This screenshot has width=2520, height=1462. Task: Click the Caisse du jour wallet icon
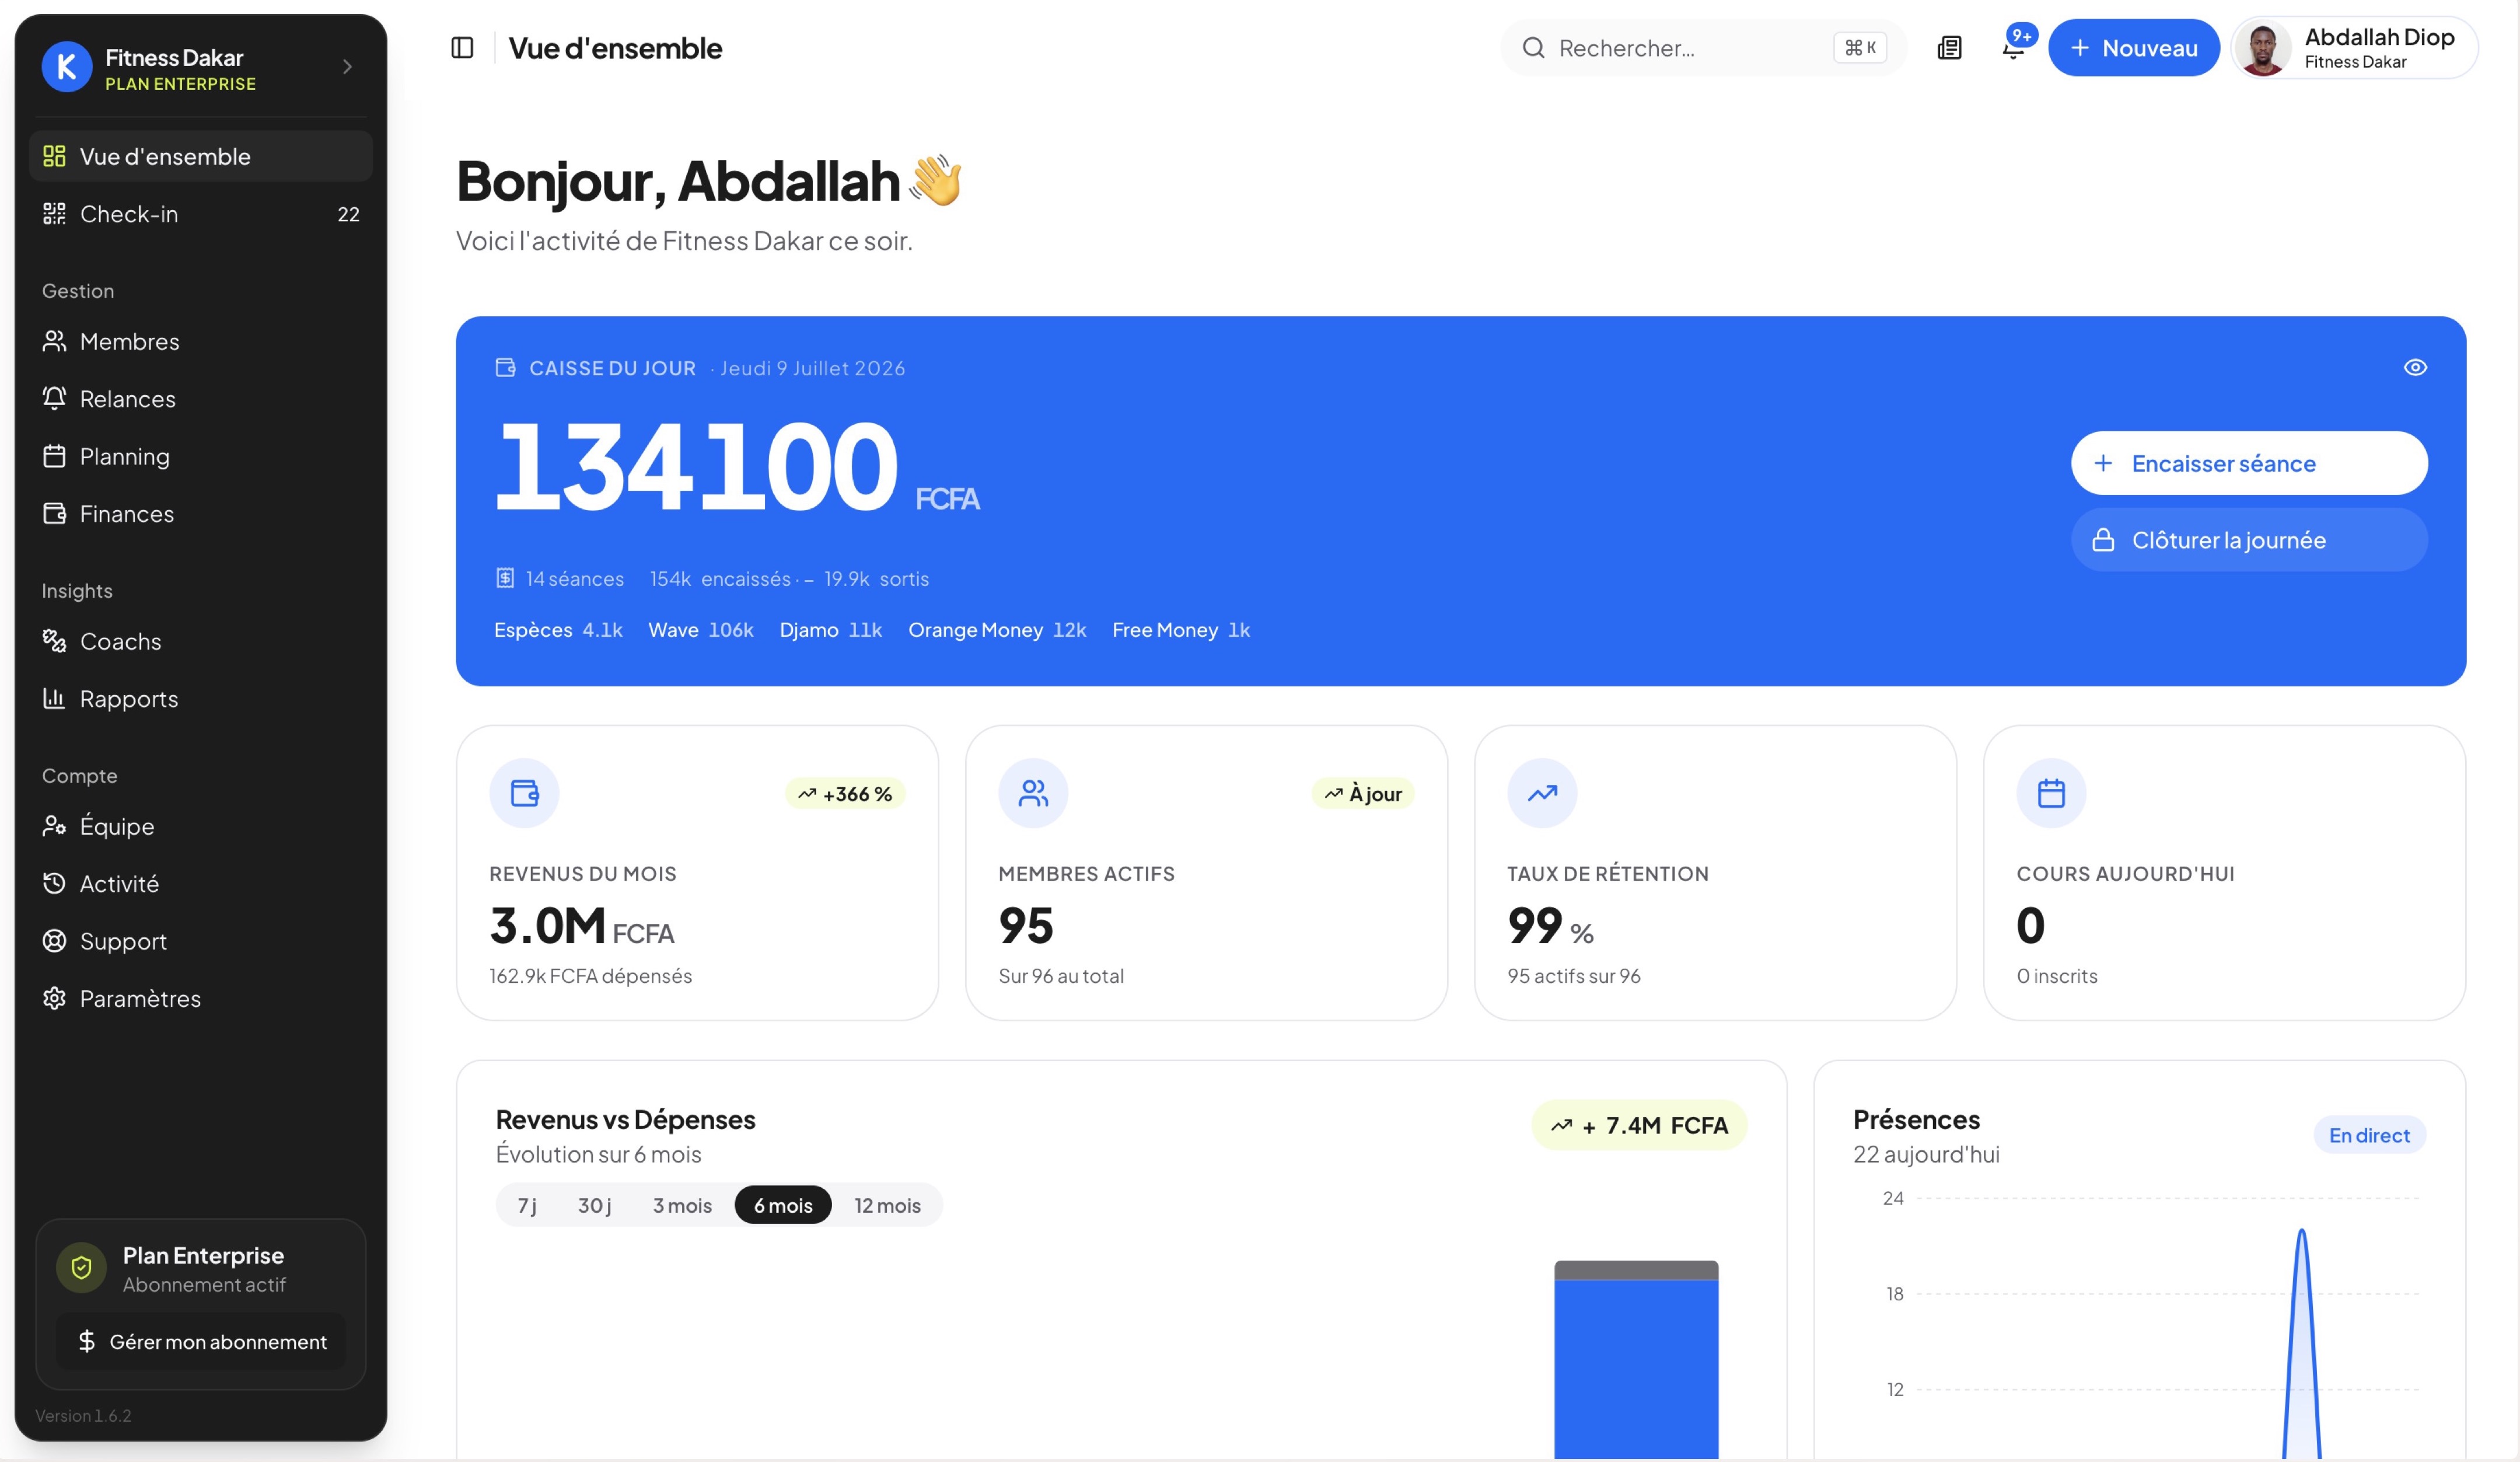506,368
